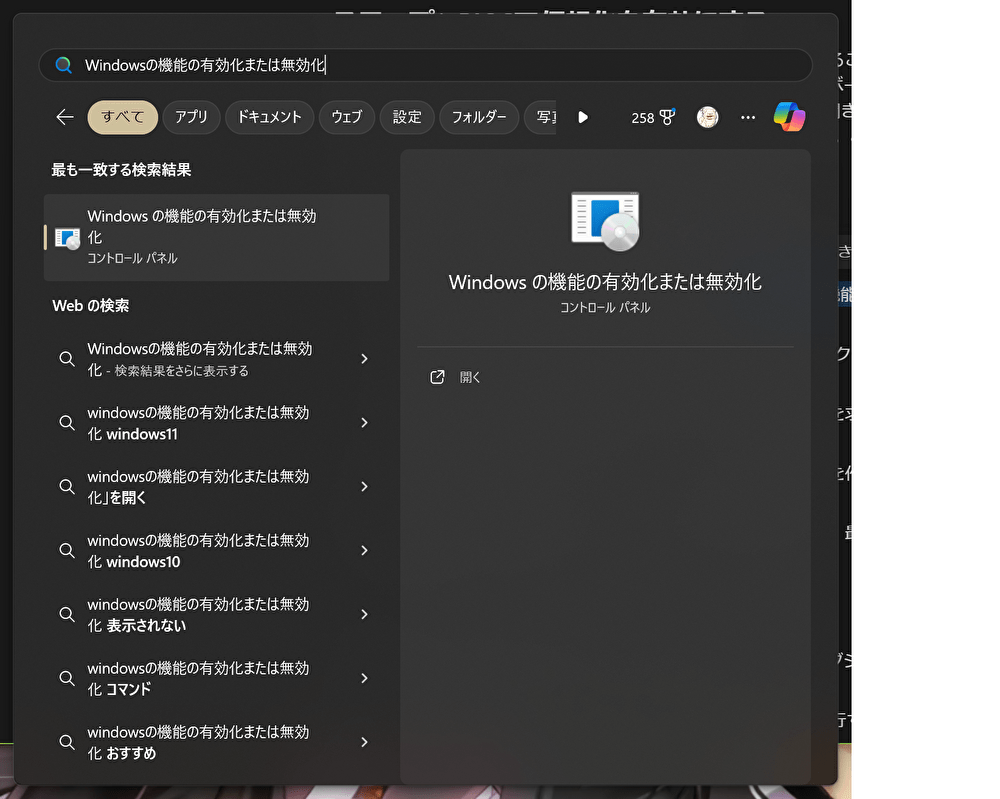Open the web suggestion ending windows11

pos(216,423)
